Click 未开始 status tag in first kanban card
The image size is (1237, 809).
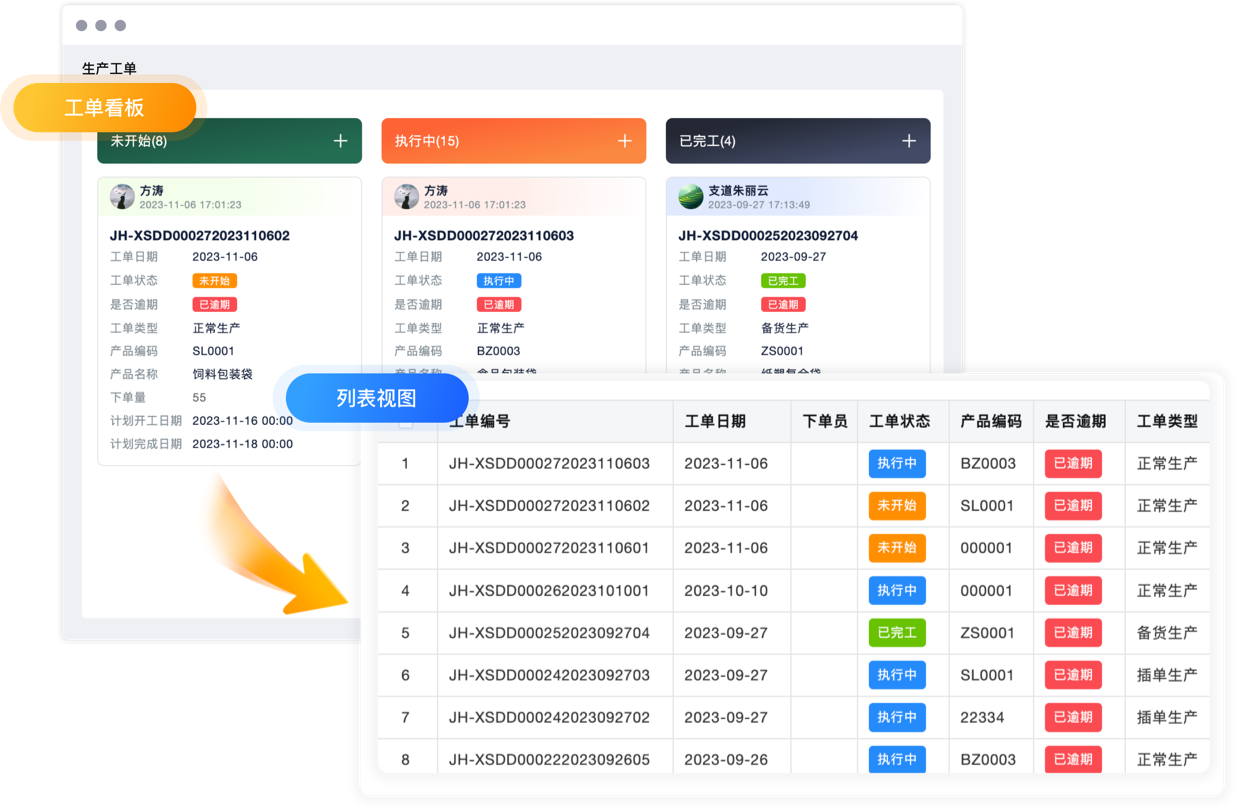point(214,281)
